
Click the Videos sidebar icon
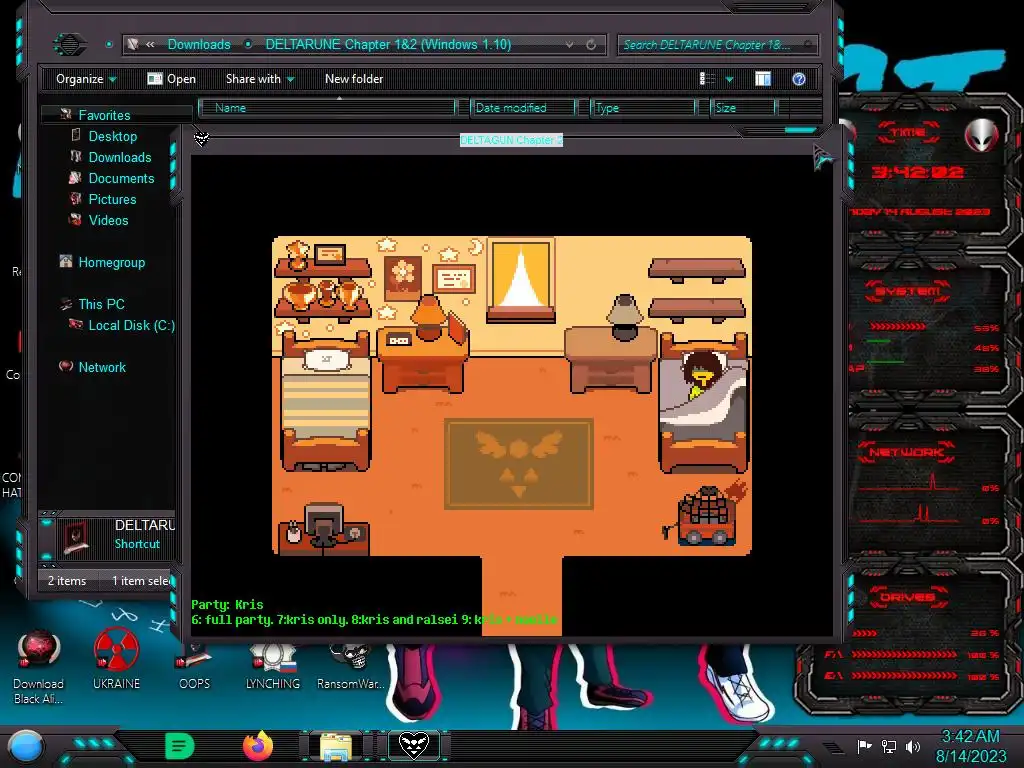pos(75,219)
